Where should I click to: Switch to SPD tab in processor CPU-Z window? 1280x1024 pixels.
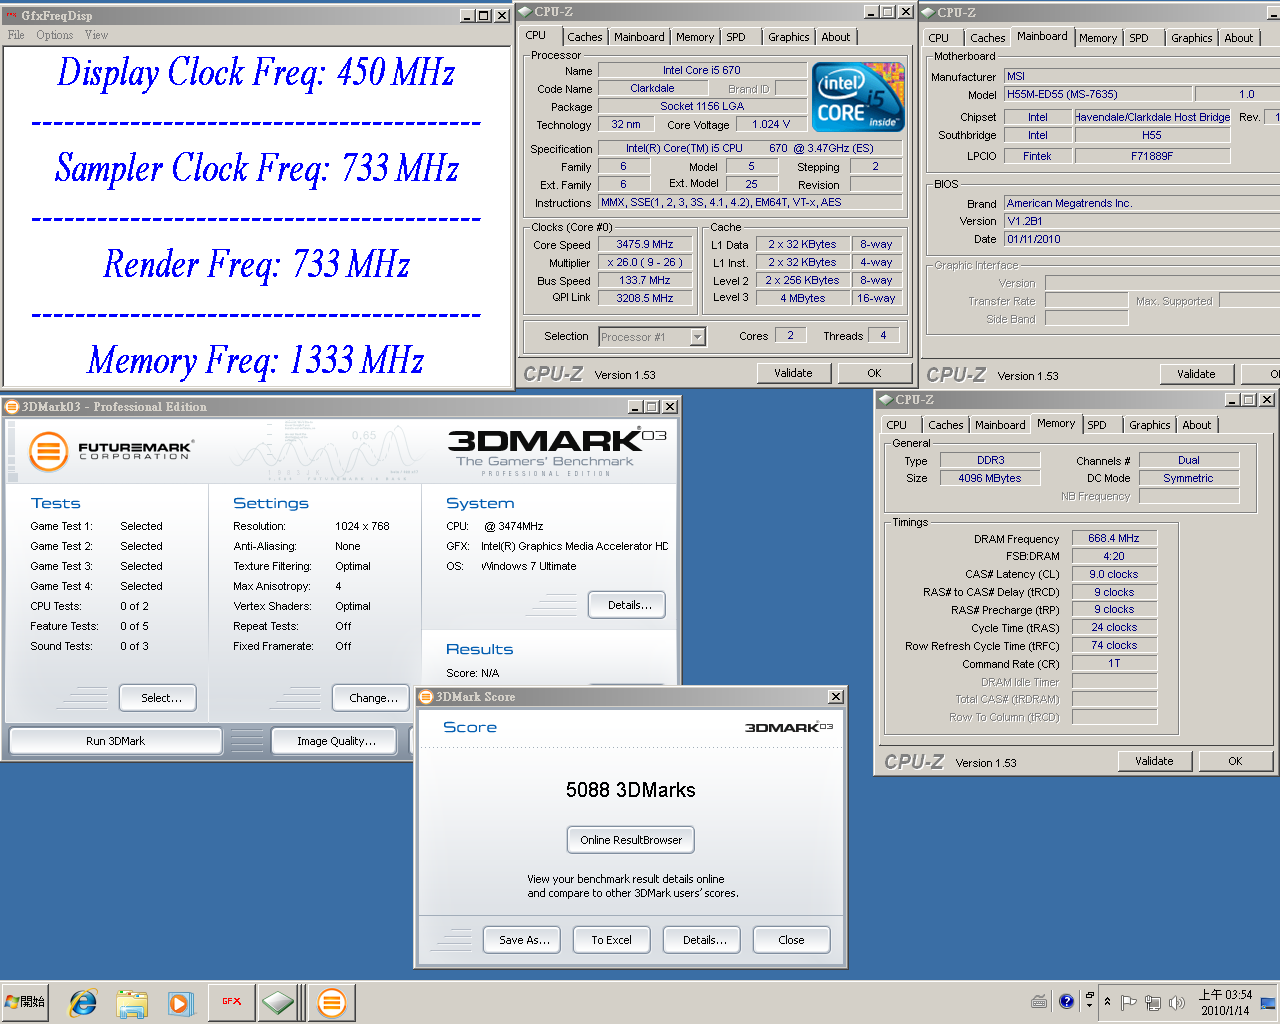(x=736, y=37)
